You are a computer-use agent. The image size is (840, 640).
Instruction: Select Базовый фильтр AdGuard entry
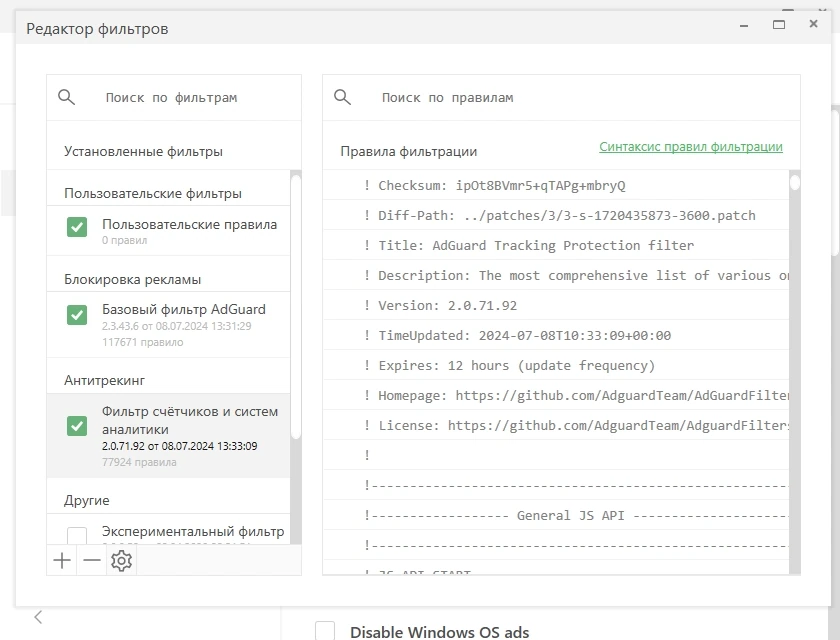pos(168,325)
